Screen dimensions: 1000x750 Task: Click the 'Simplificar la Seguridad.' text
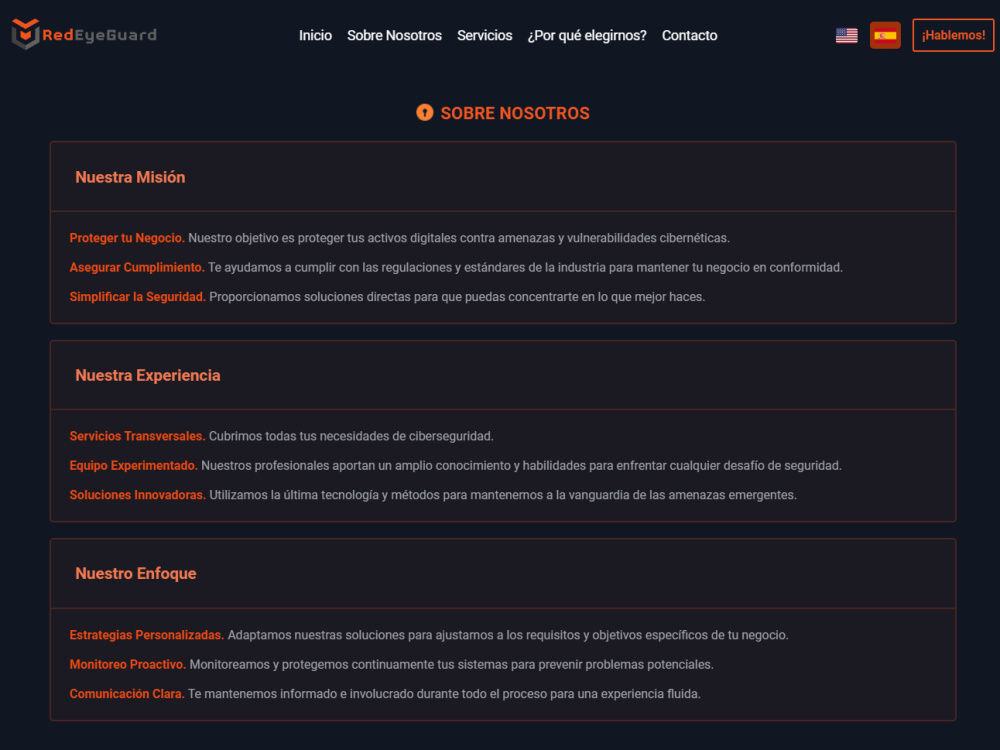click(x=138, y=297)
